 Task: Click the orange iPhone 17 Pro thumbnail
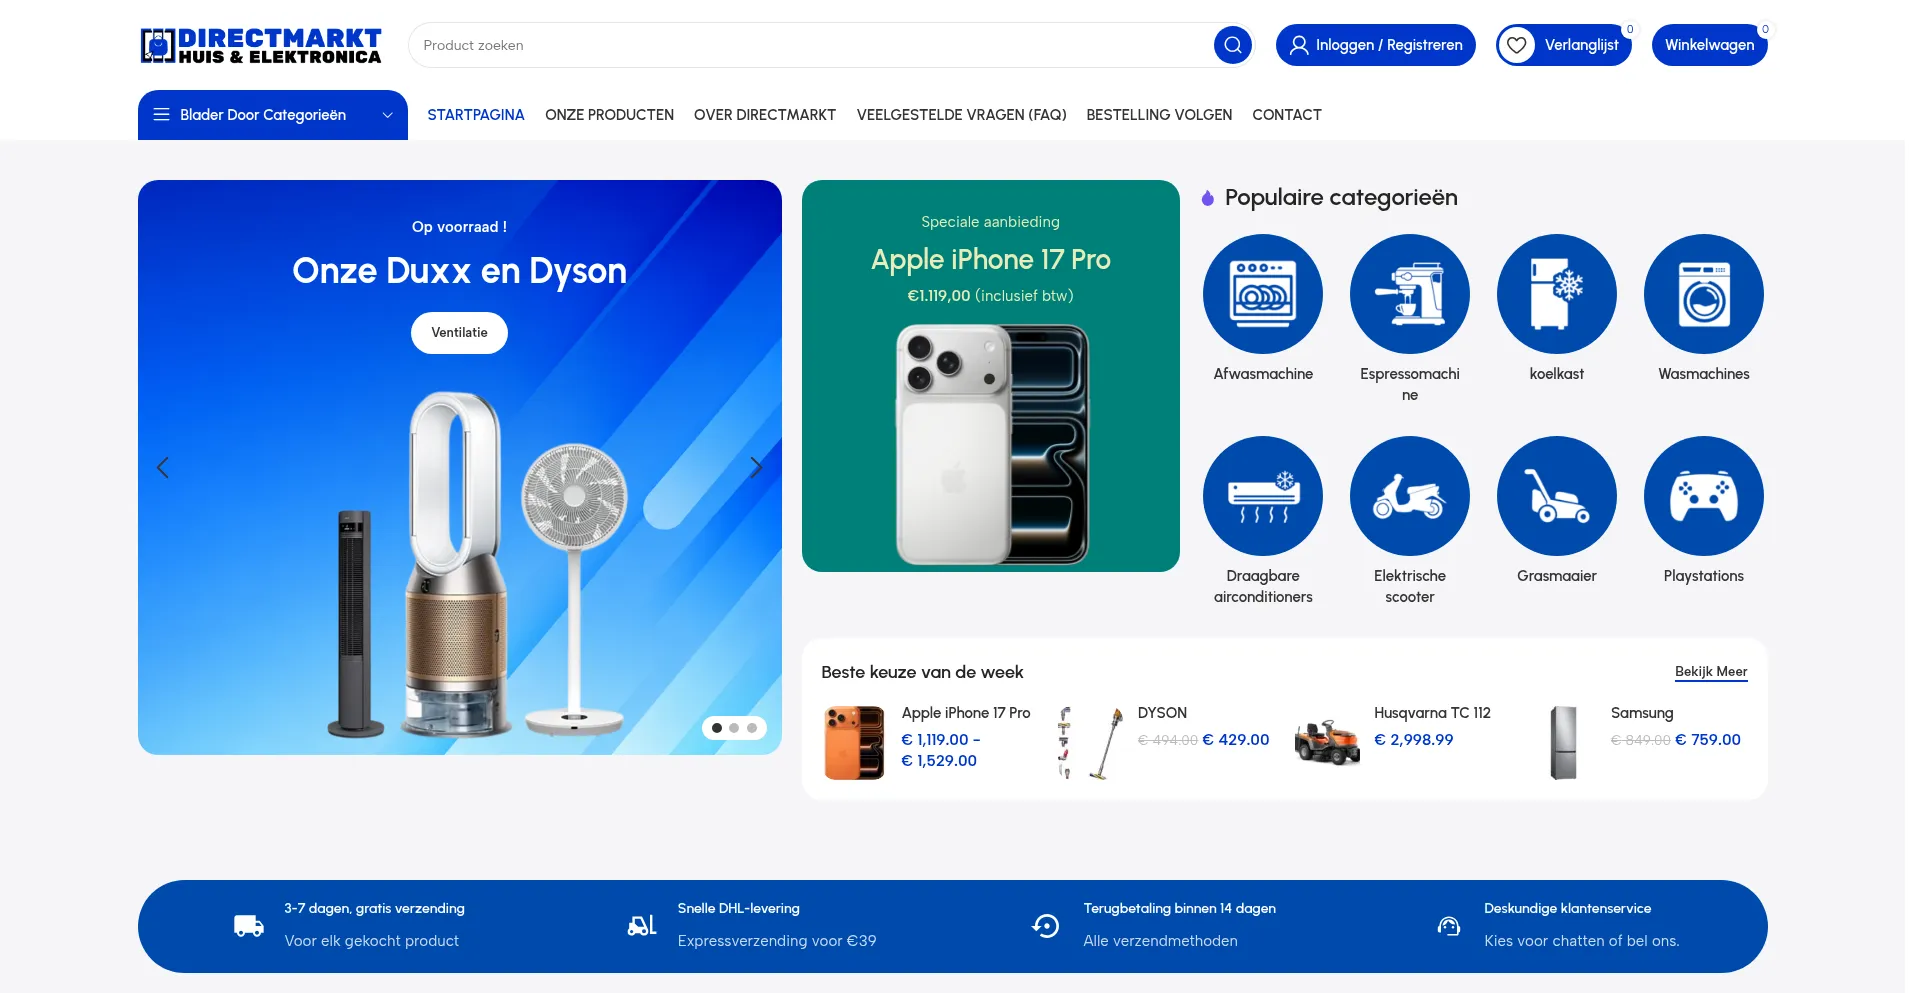click(x=855, y=742)
